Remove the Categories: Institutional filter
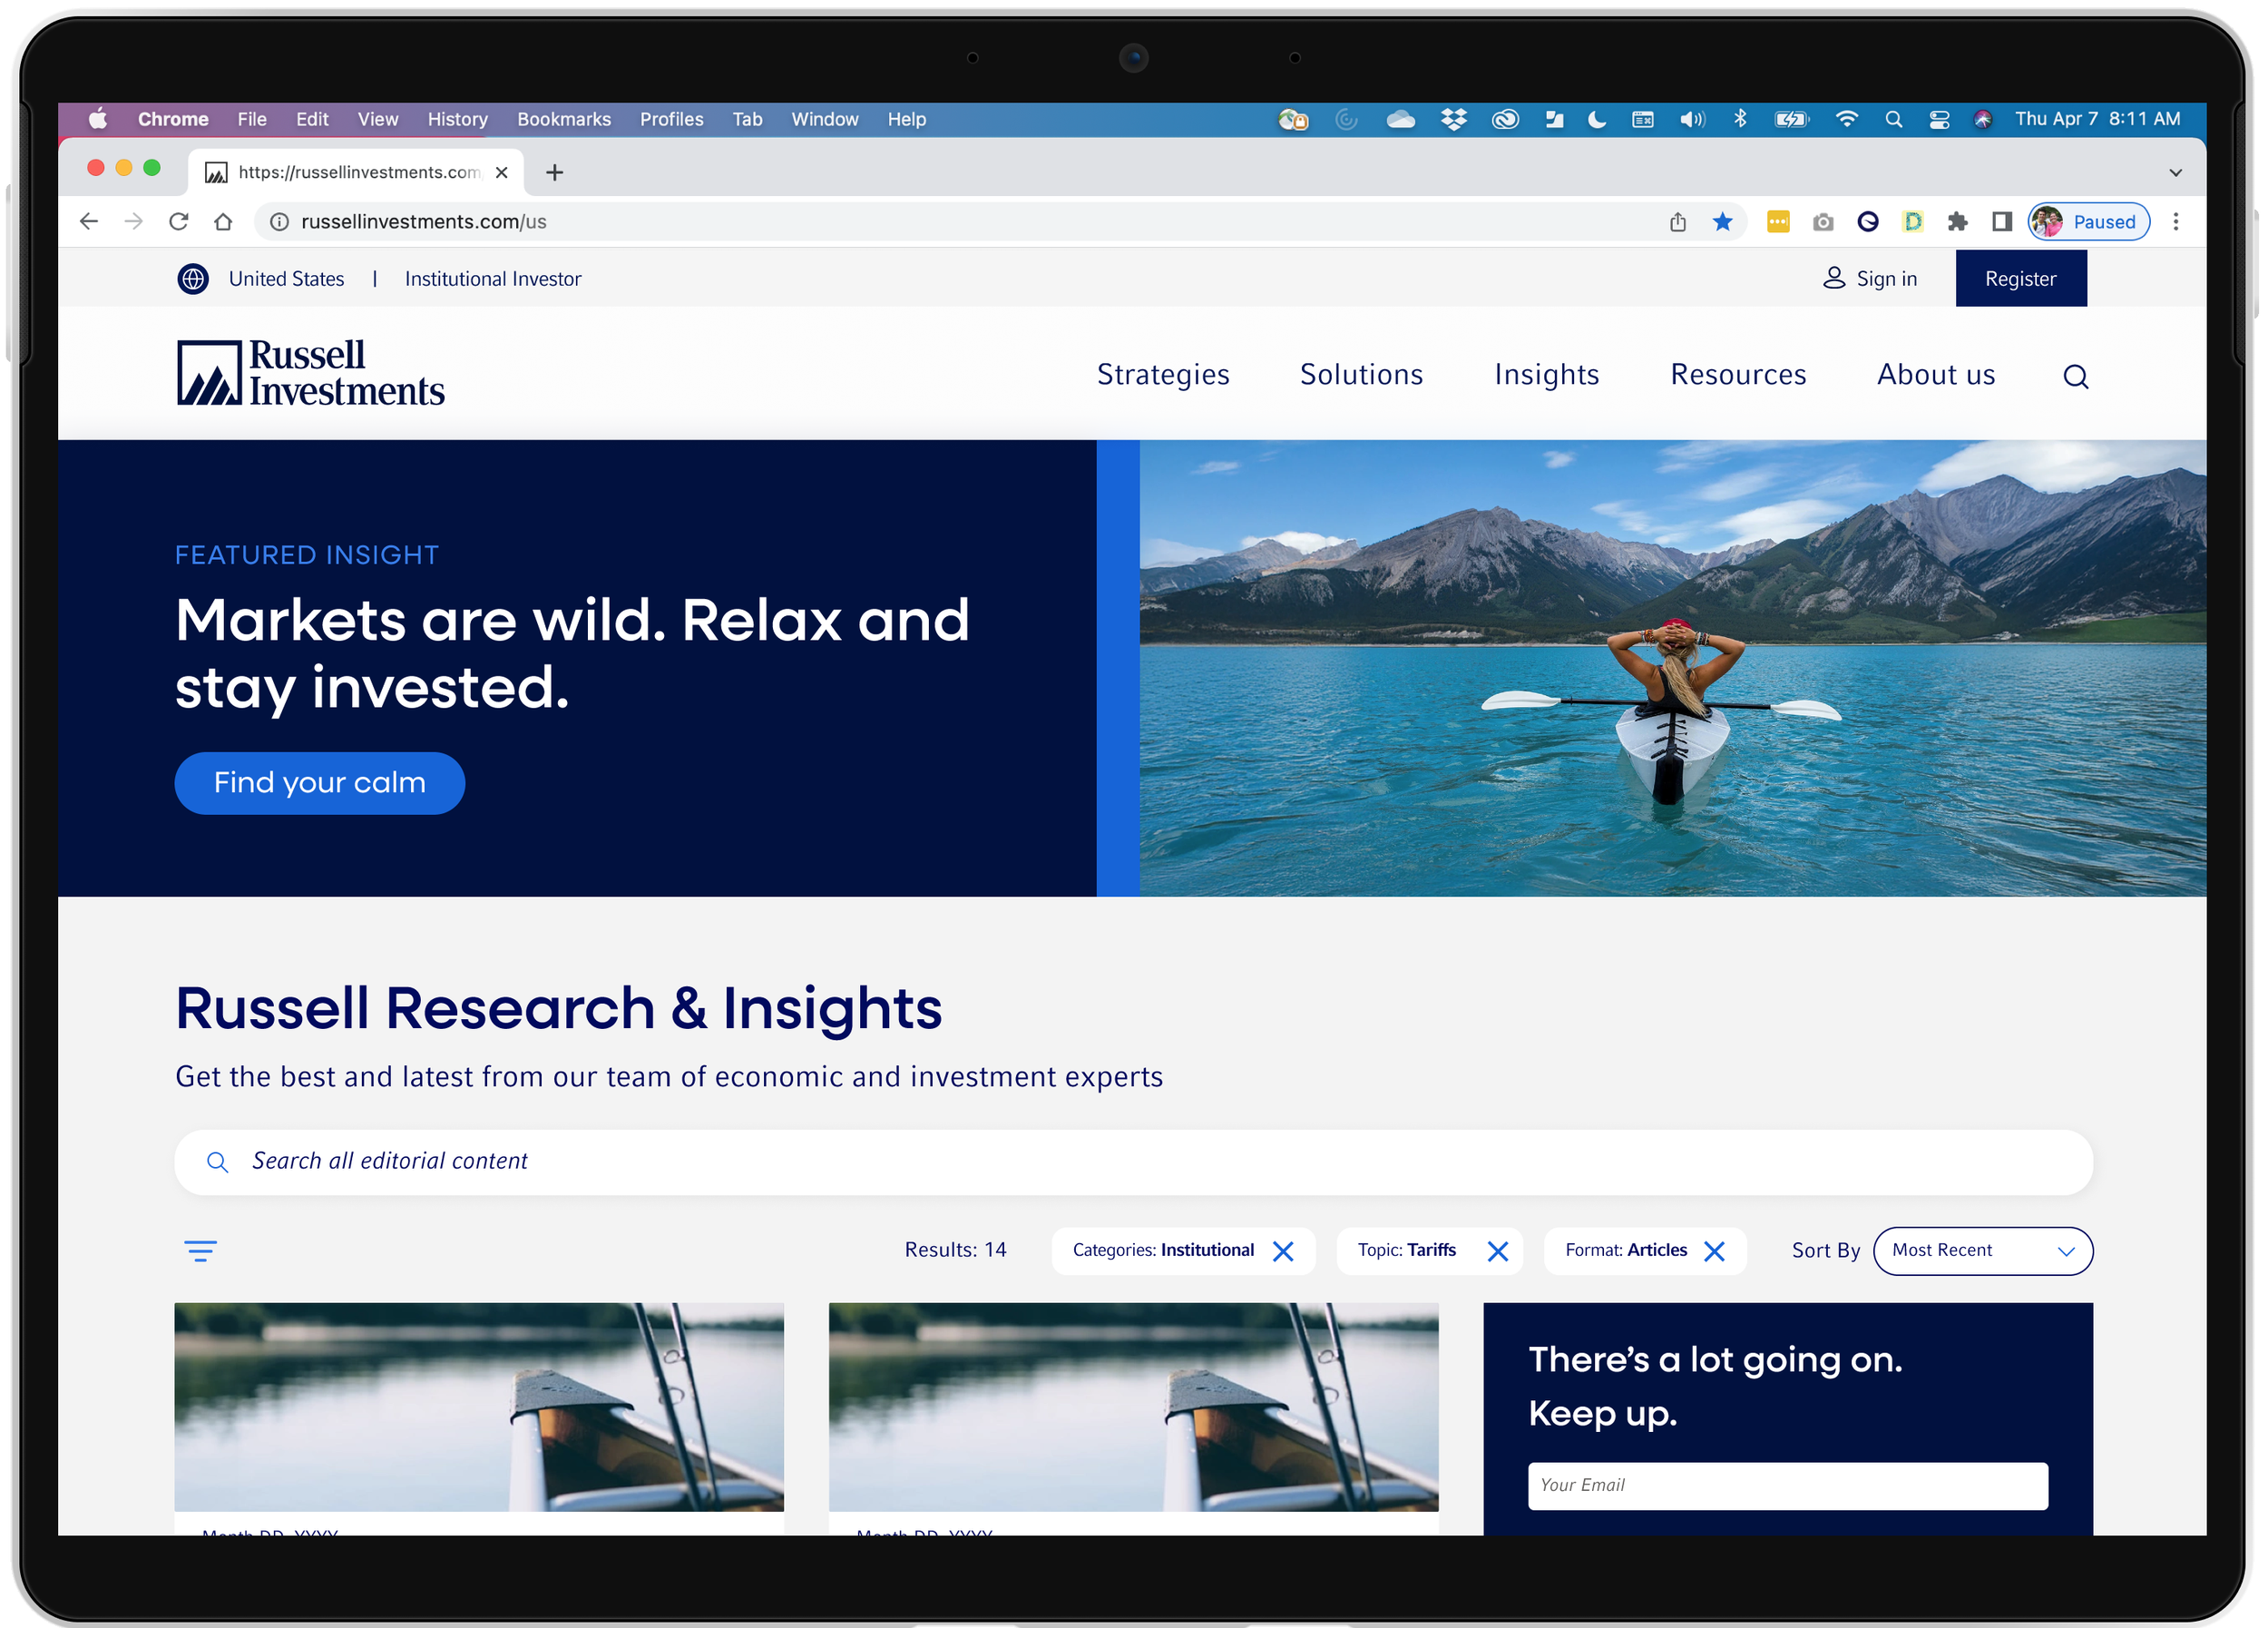 point(1283,1251)
